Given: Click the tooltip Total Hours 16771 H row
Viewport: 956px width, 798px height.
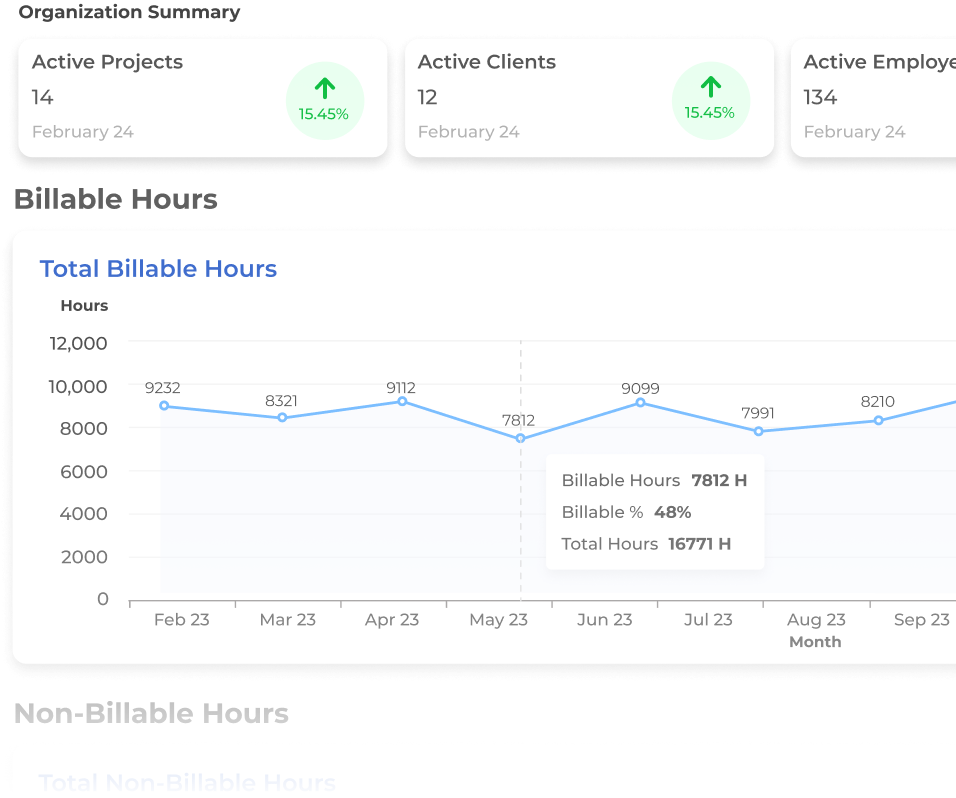Looking at the screenshot, I should (x=646, y=544).
